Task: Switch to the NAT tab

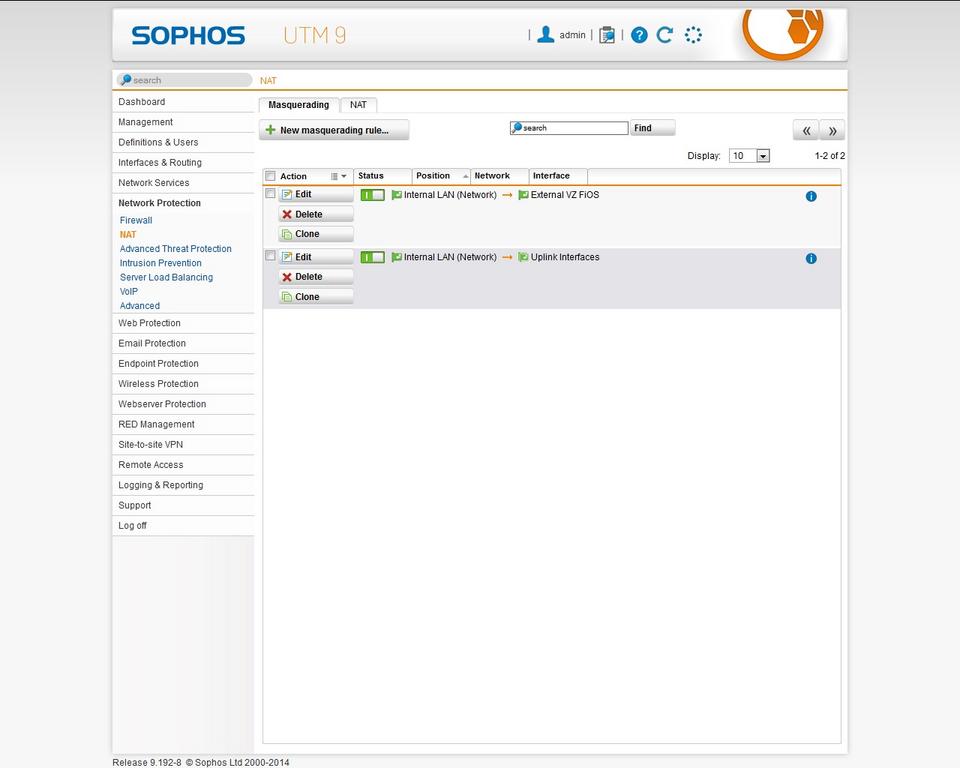Action: (x=358, y=105)
